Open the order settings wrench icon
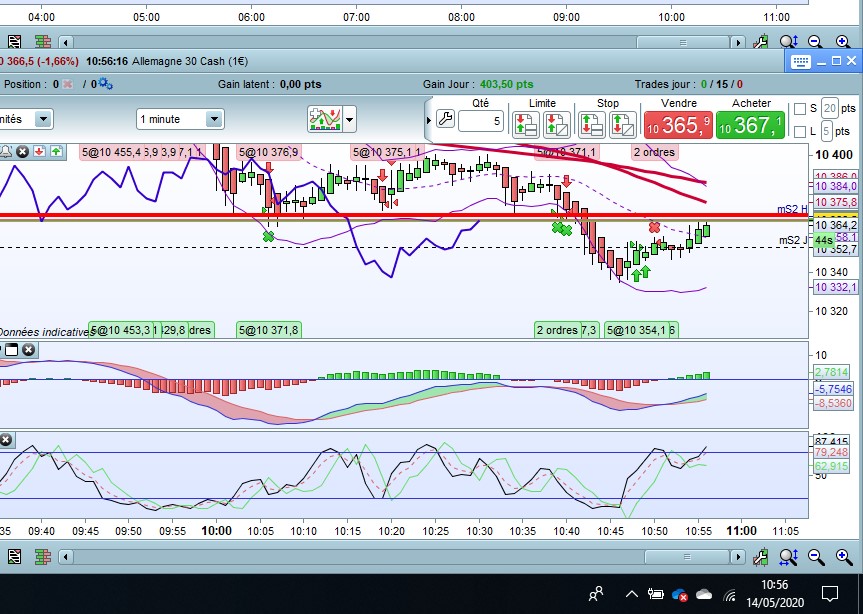863x614 pixels. [x=446, y=120]
